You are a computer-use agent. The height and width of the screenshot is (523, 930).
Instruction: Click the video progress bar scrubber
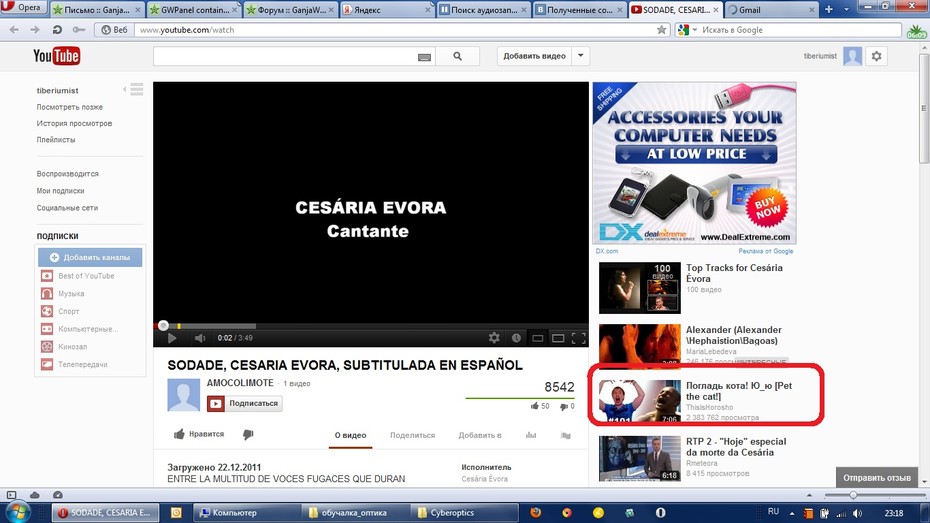[163, 325]
